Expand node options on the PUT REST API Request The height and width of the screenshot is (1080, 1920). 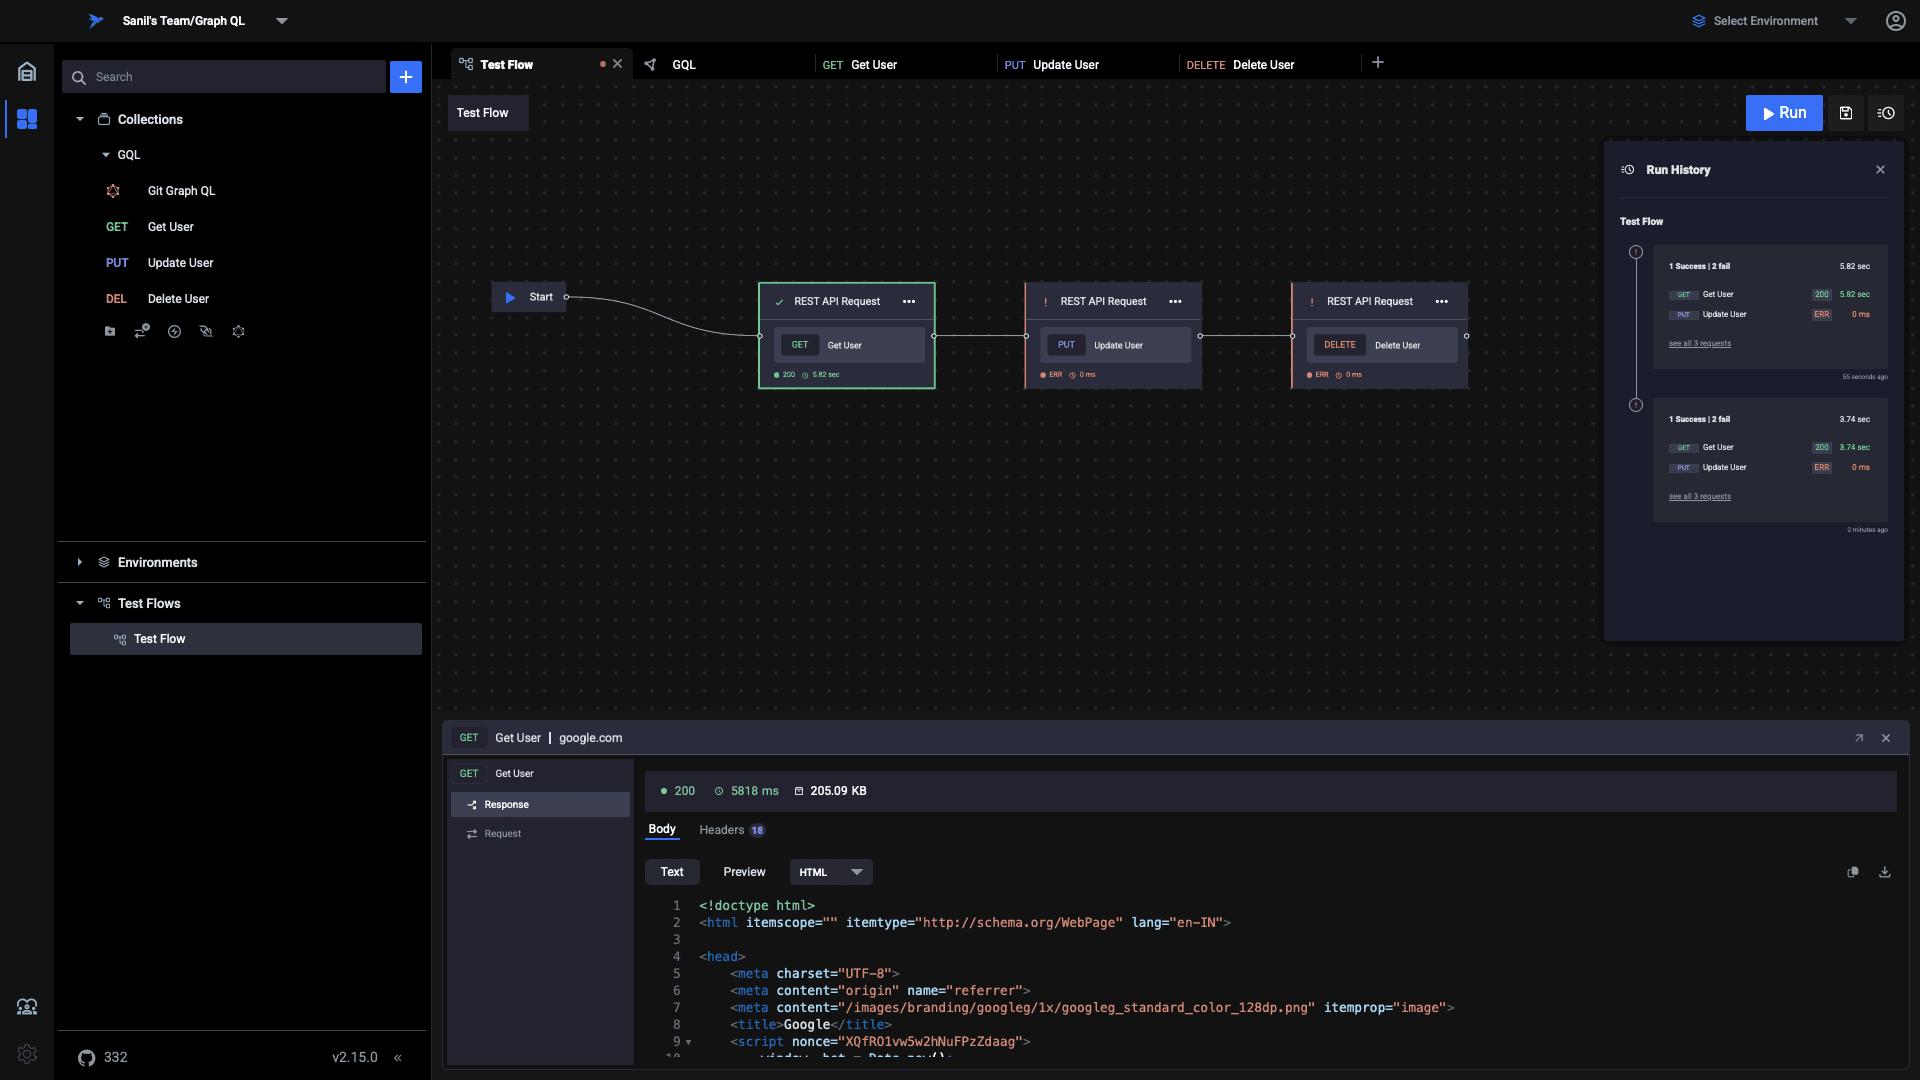pyautogui.click(x=1175, y=301)
